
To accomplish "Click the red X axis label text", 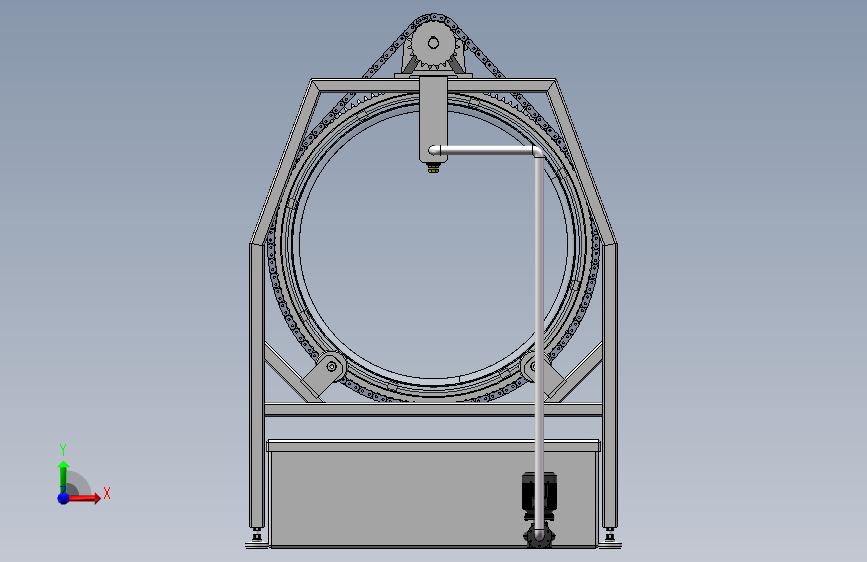I will [107, 493].
